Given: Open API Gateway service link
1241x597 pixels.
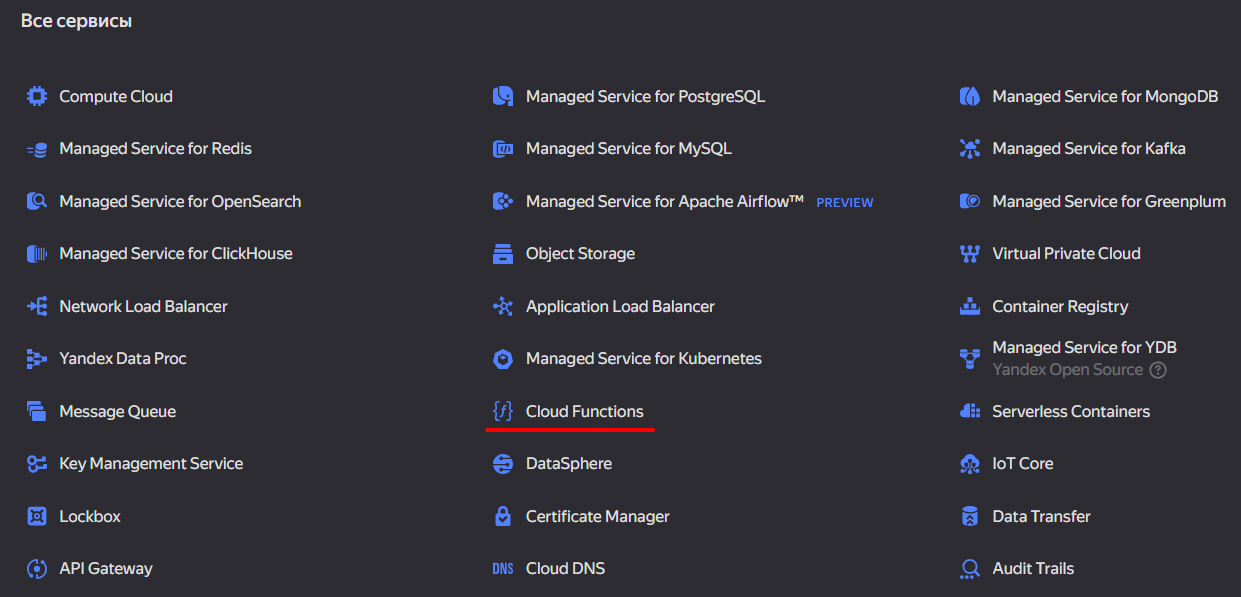Looking at the screenshot, I should point(106,568).
